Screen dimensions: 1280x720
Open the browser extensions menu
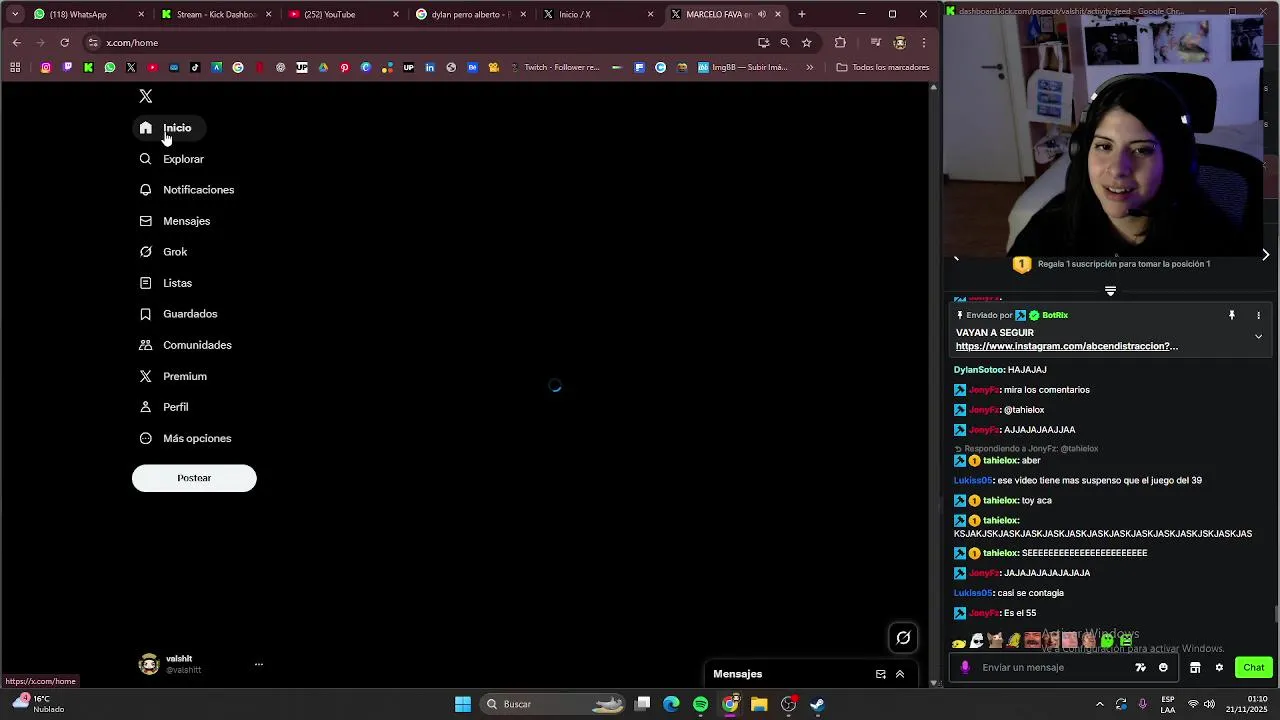click(x=840, y=43)
